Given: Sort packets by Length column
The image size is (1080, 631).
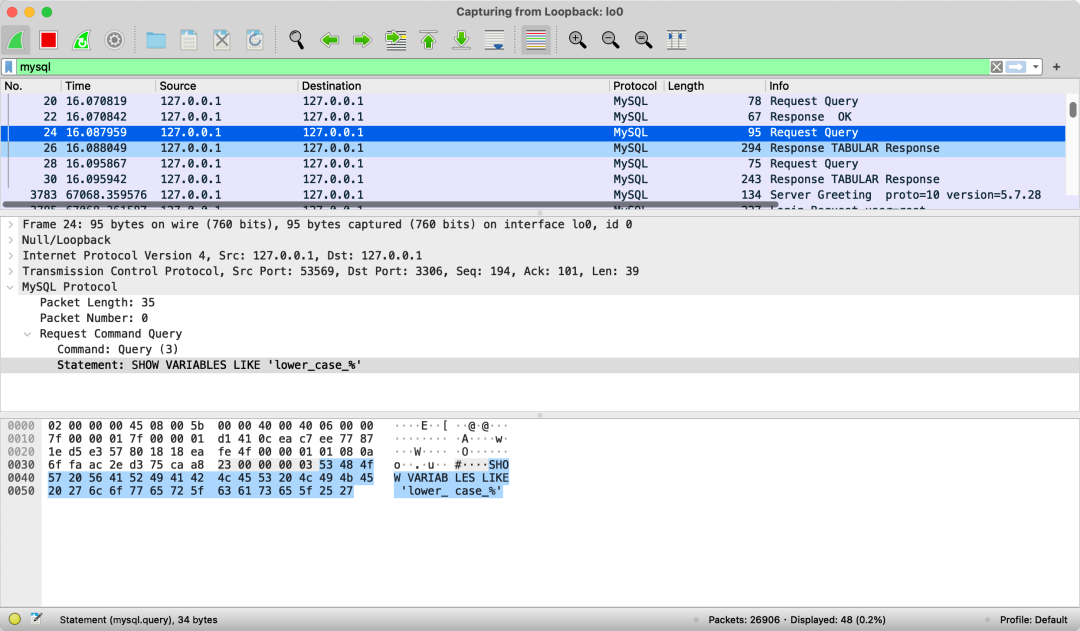Looking at the screenshot, I should click(x=714, y=86).
